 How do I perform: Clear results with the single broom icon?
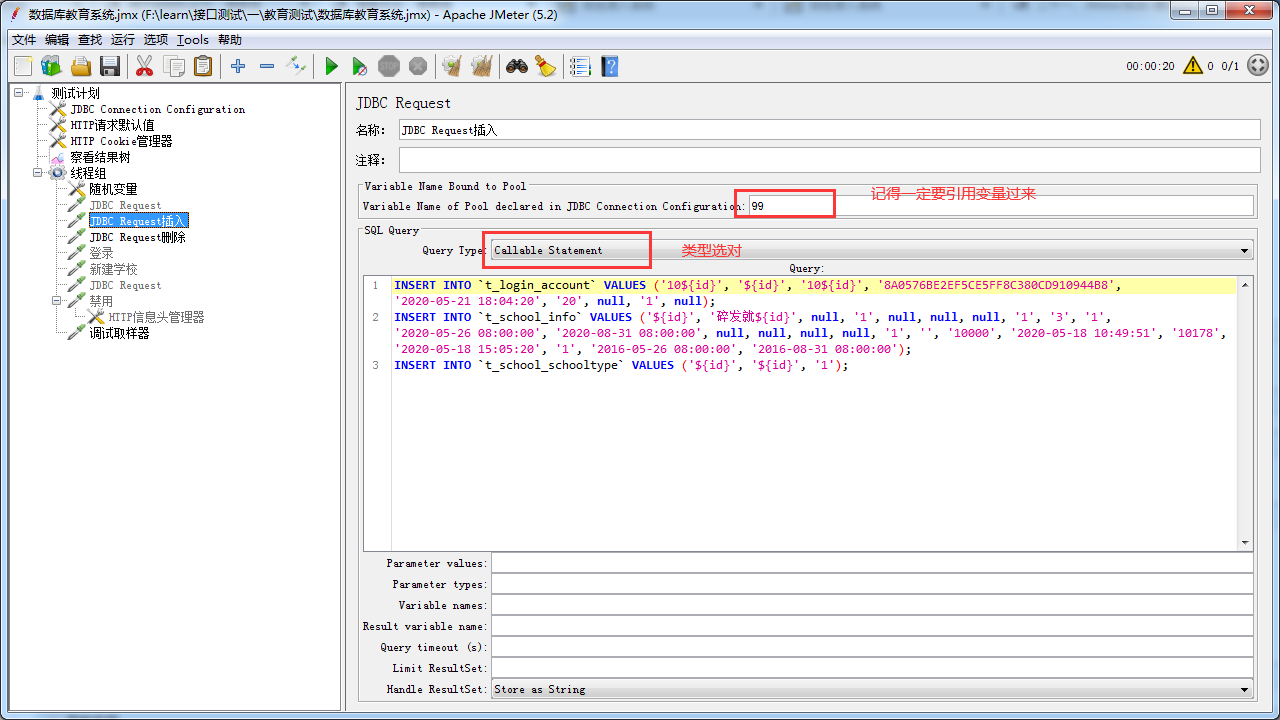452,66
